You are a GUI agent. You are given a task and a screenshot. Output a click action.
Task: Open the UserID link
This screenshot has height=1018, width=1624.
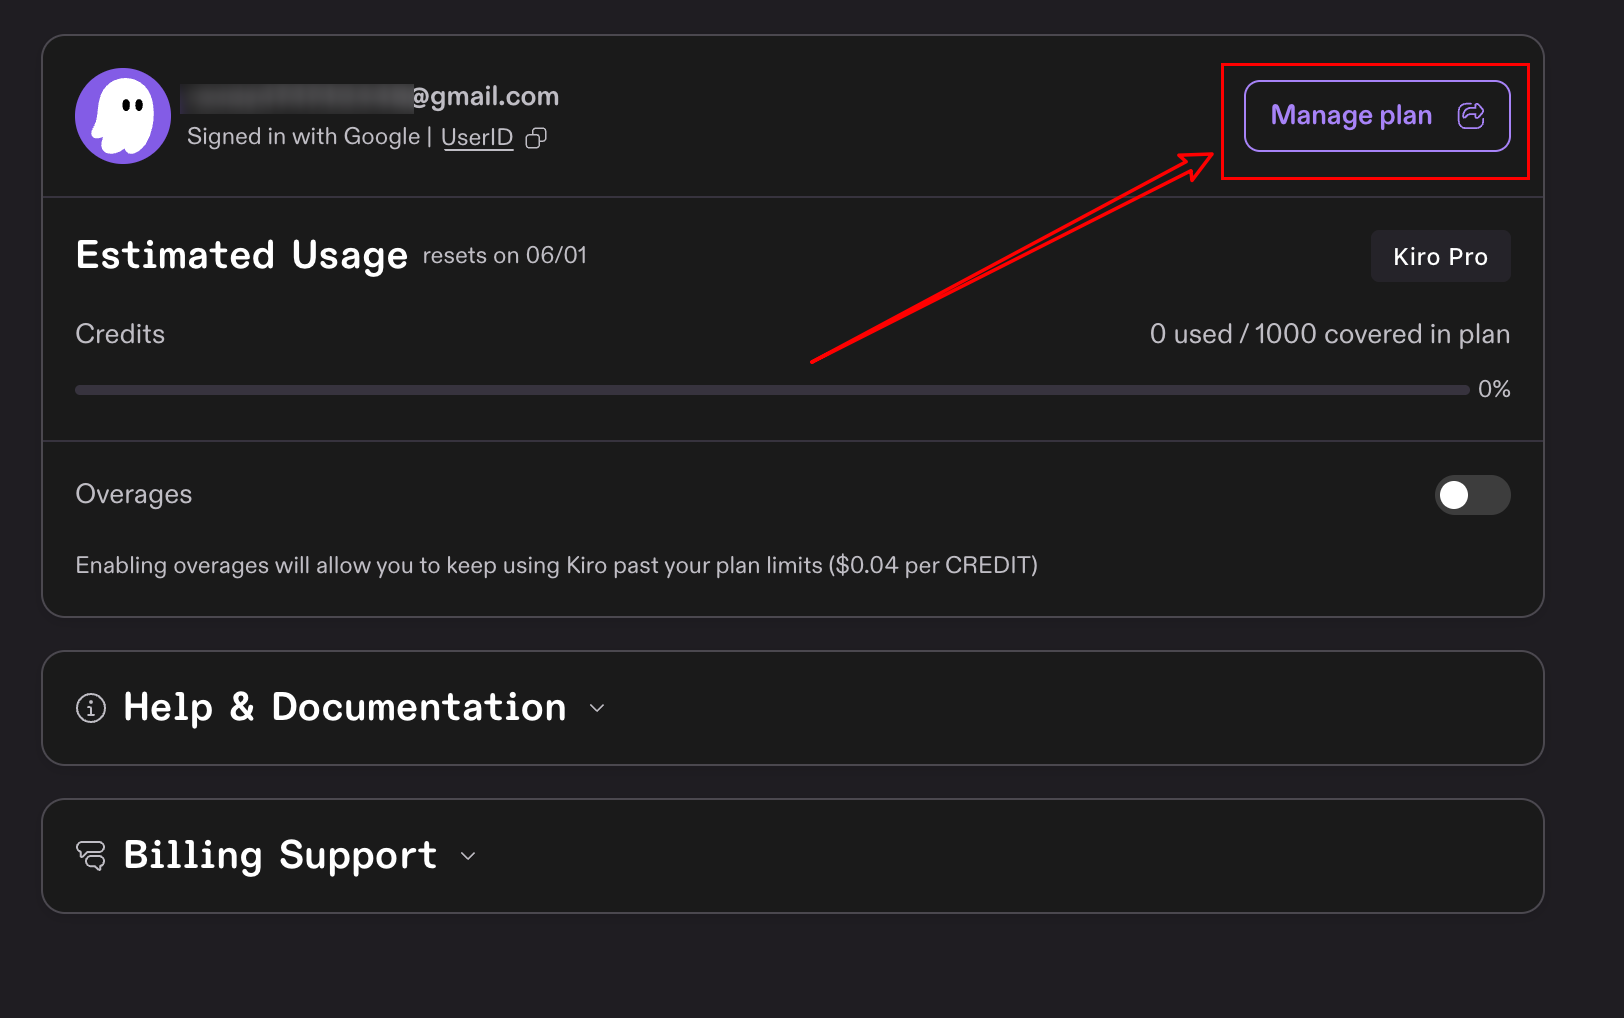477,137
